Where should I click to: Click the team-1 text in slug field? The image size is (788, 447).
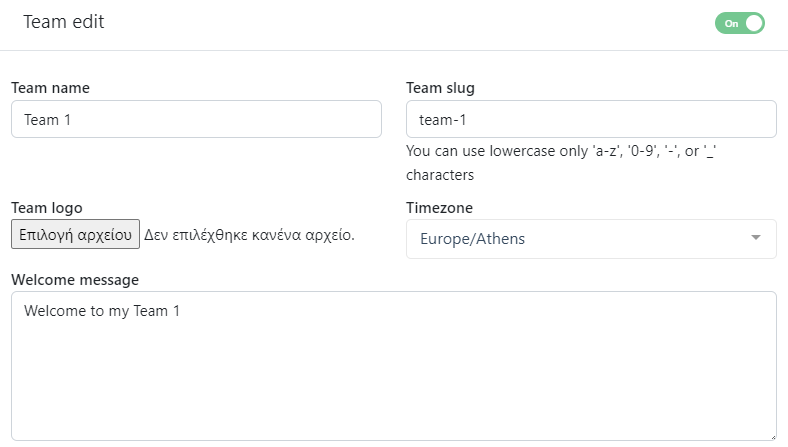point(443,120)
